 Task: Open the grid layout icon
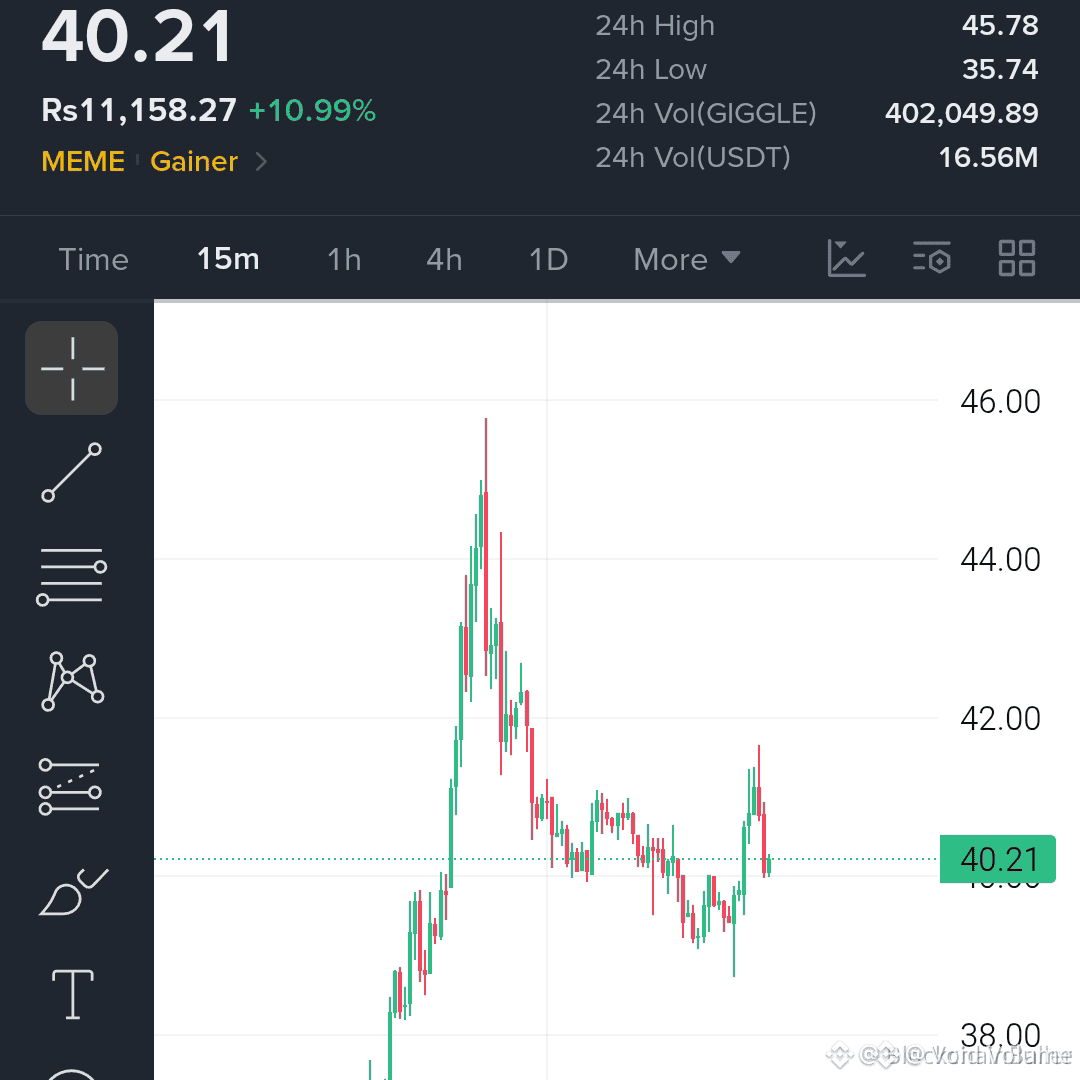1017,258
